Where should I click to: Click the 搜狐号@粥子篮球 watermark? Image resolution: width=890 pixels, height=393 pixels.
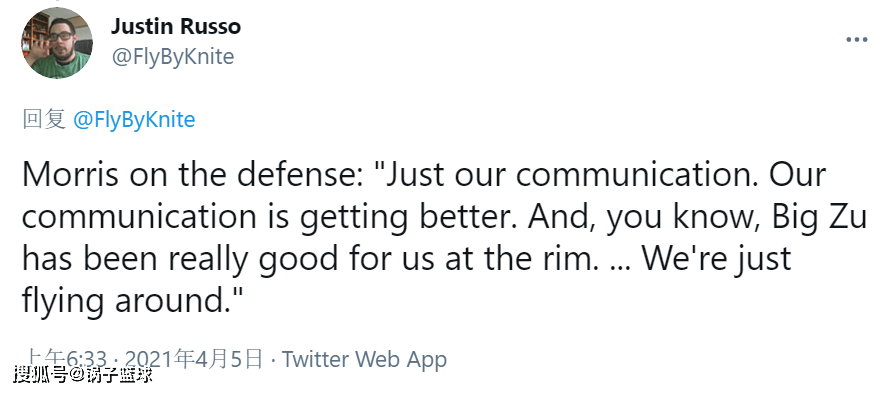[83, 375]
